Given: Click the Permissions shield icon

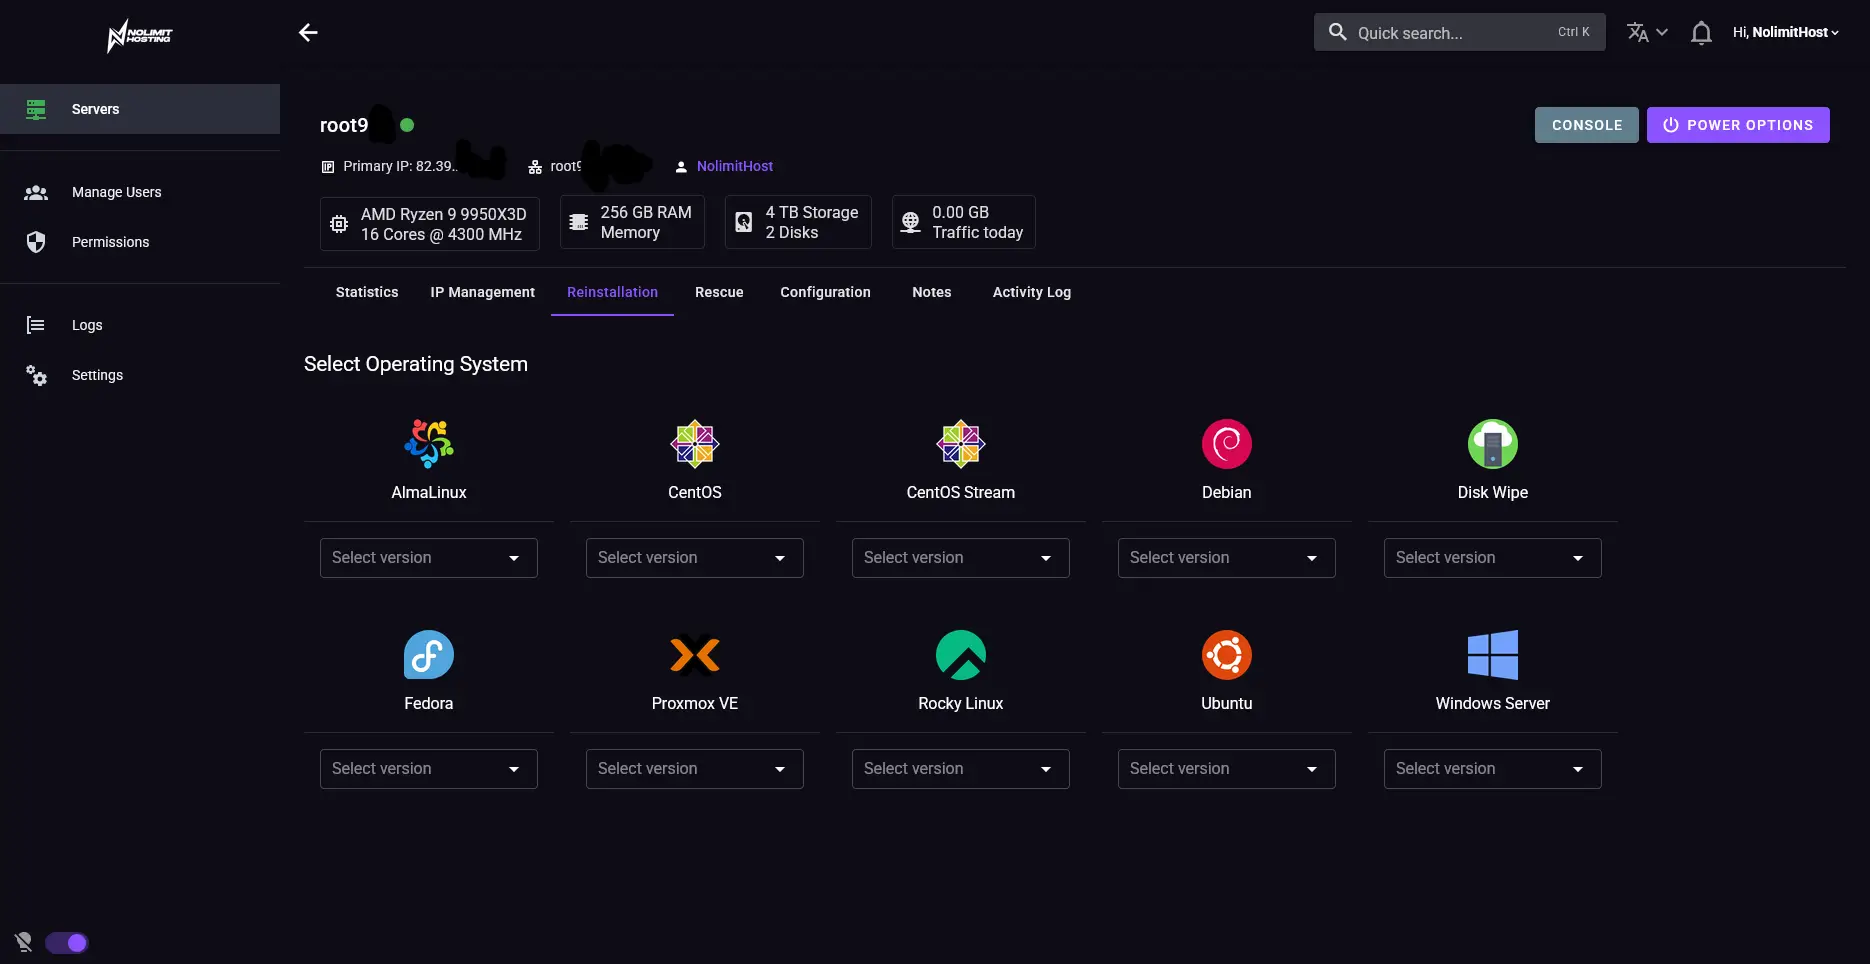Looking at the screenshot, I should 36,242.
